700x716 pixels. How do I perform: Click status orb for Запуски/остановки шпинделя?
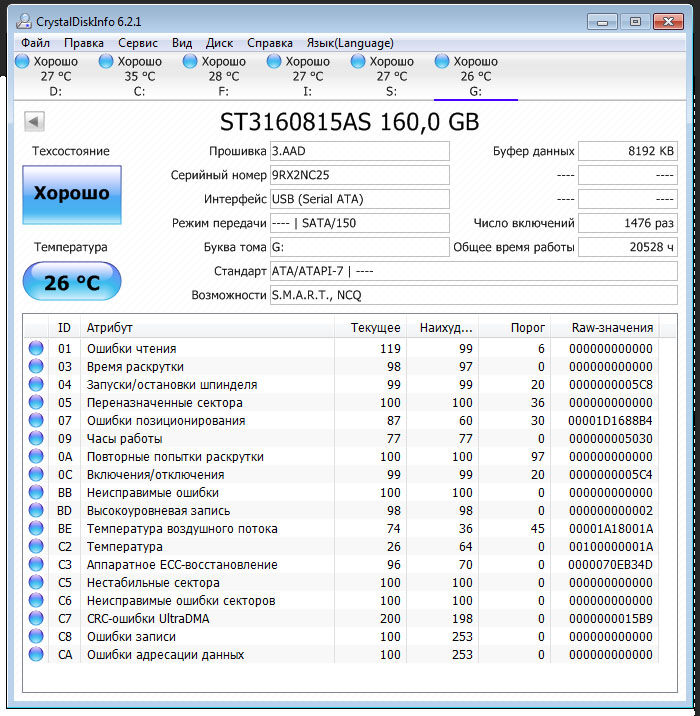click(36, 384)
